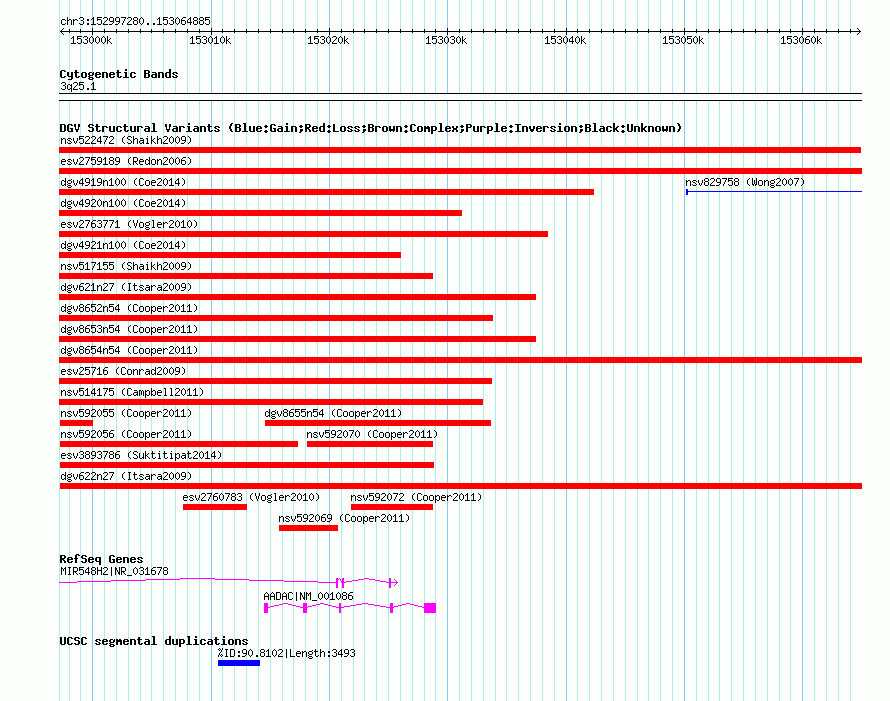Click the MIR548H2|NR_031678 gene label
The width and height of the screenshot is (890, 701).
(x=115, y=572)
